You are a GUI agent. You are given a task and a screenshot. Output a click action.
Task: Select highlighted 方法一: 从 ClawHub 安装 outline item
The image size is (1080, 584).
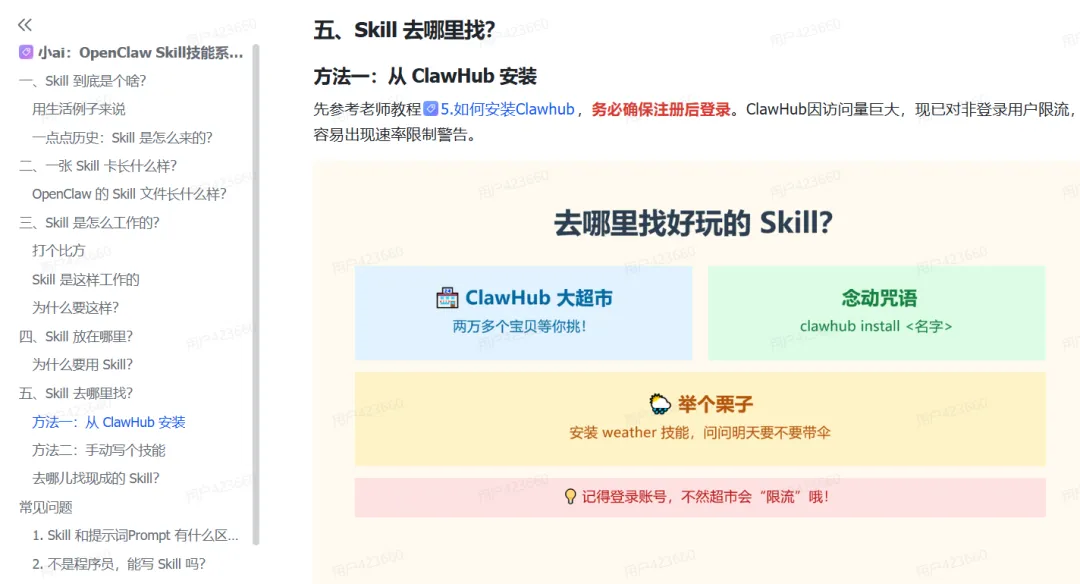(x=109, y=422)
